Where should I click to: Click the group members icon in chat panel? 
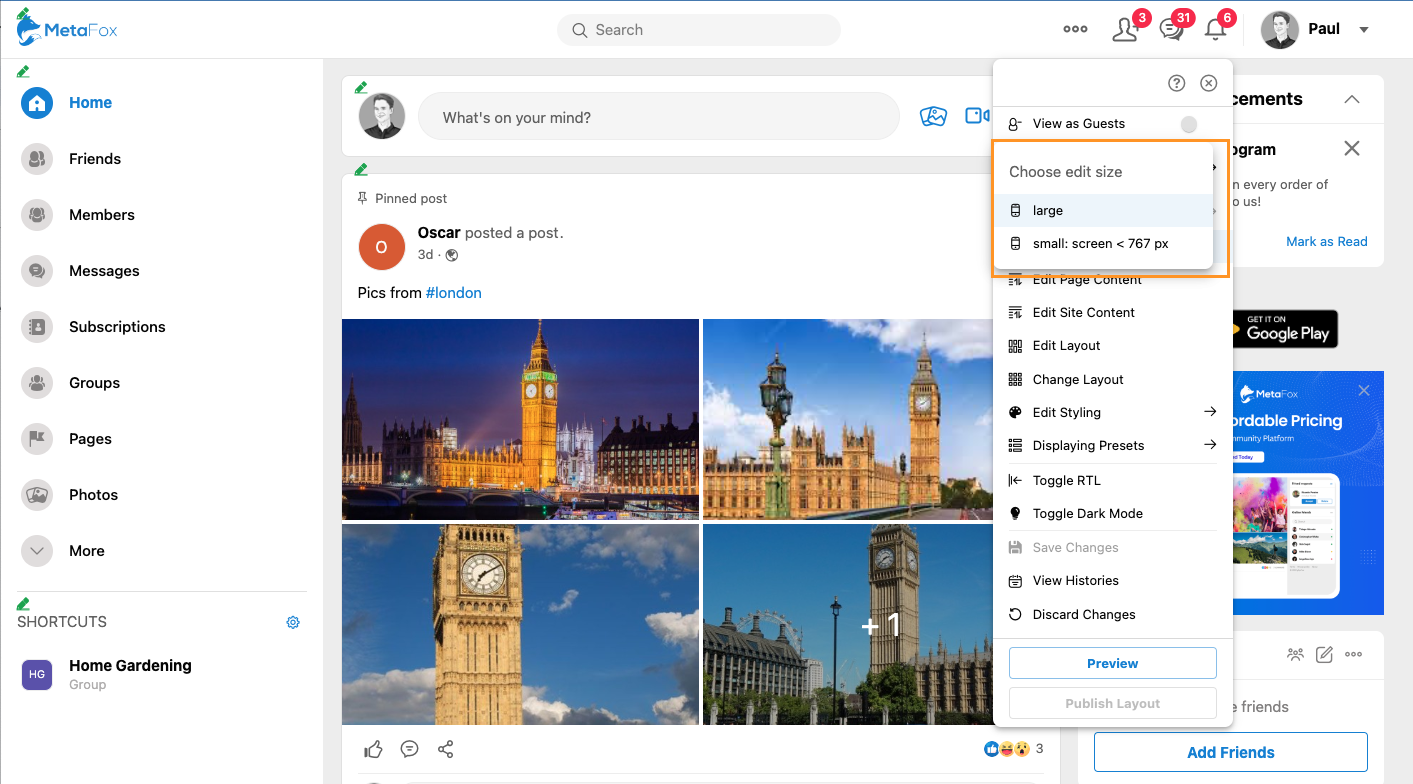[x=1296, y=655]
